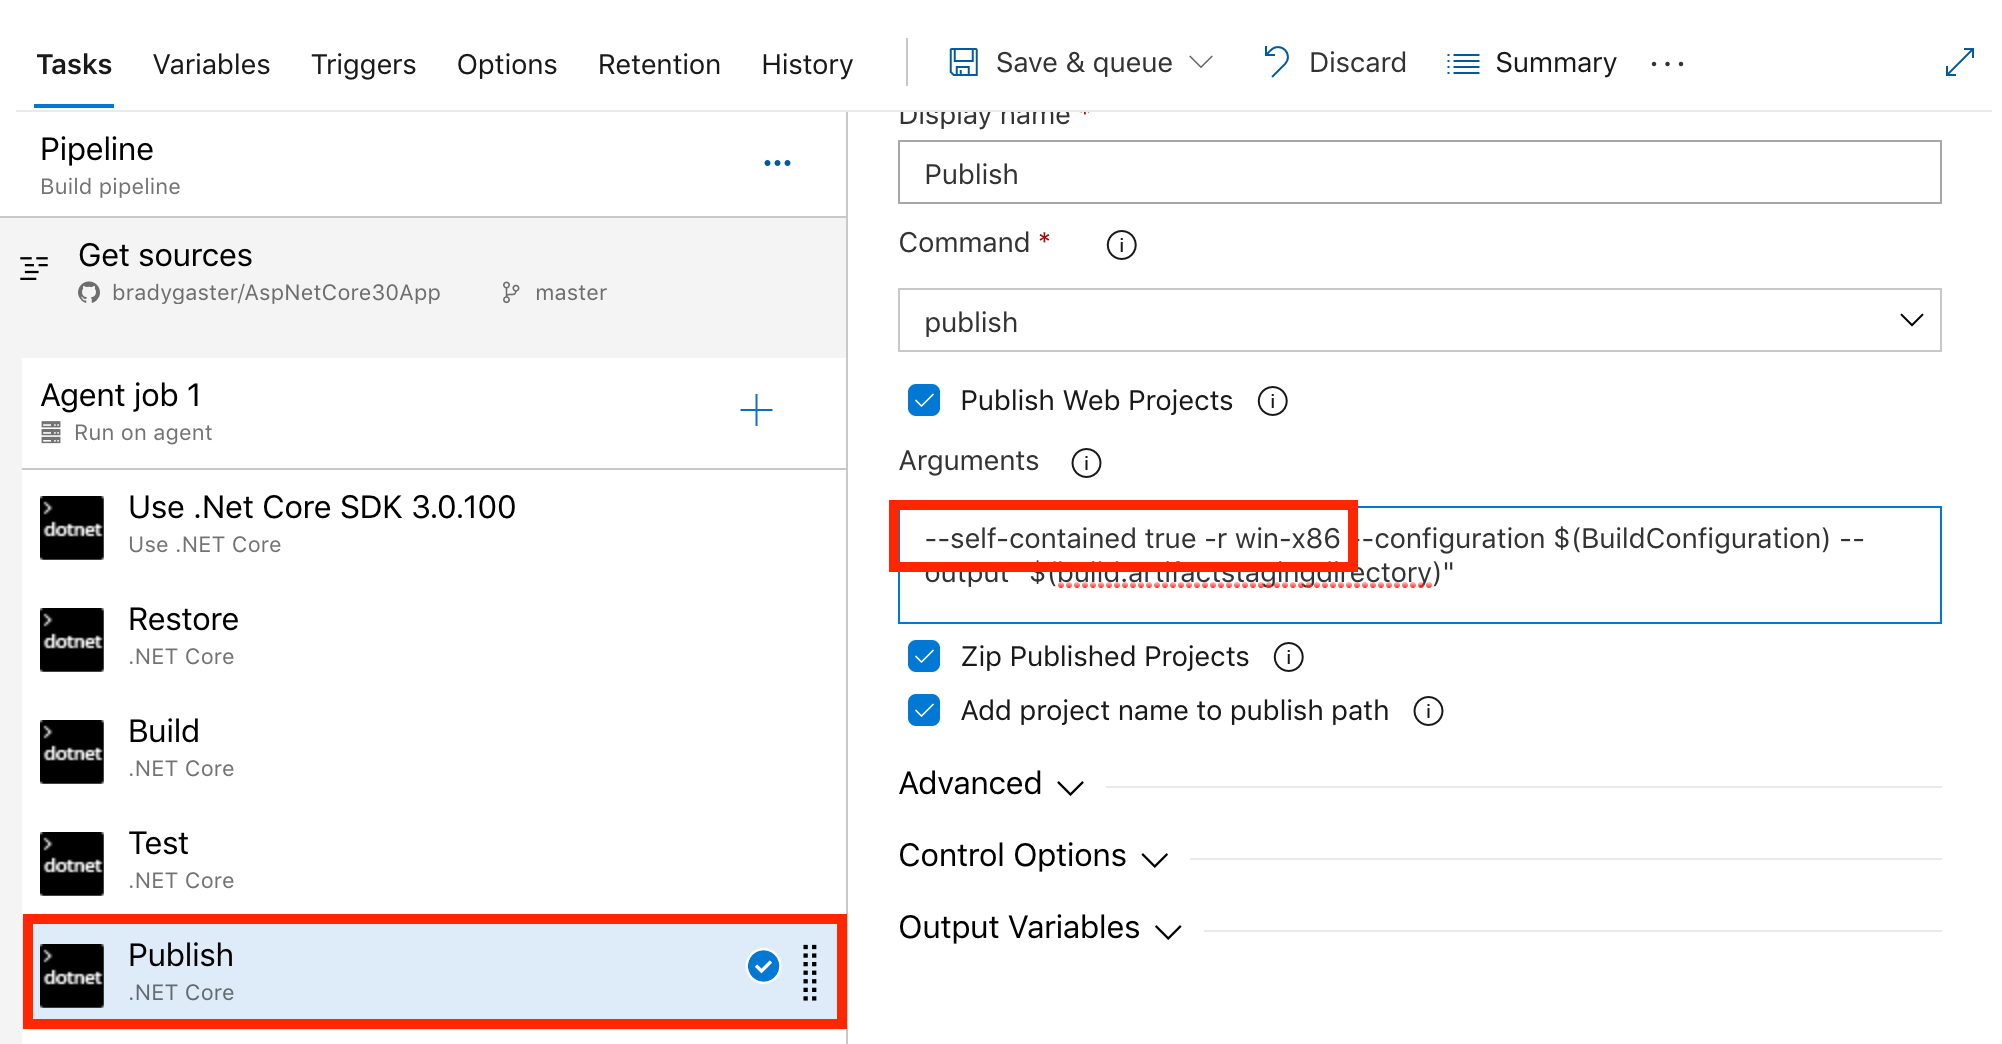
Task: Open the toolbar more actions ellipsis
Action: [x=1667, y=64]
